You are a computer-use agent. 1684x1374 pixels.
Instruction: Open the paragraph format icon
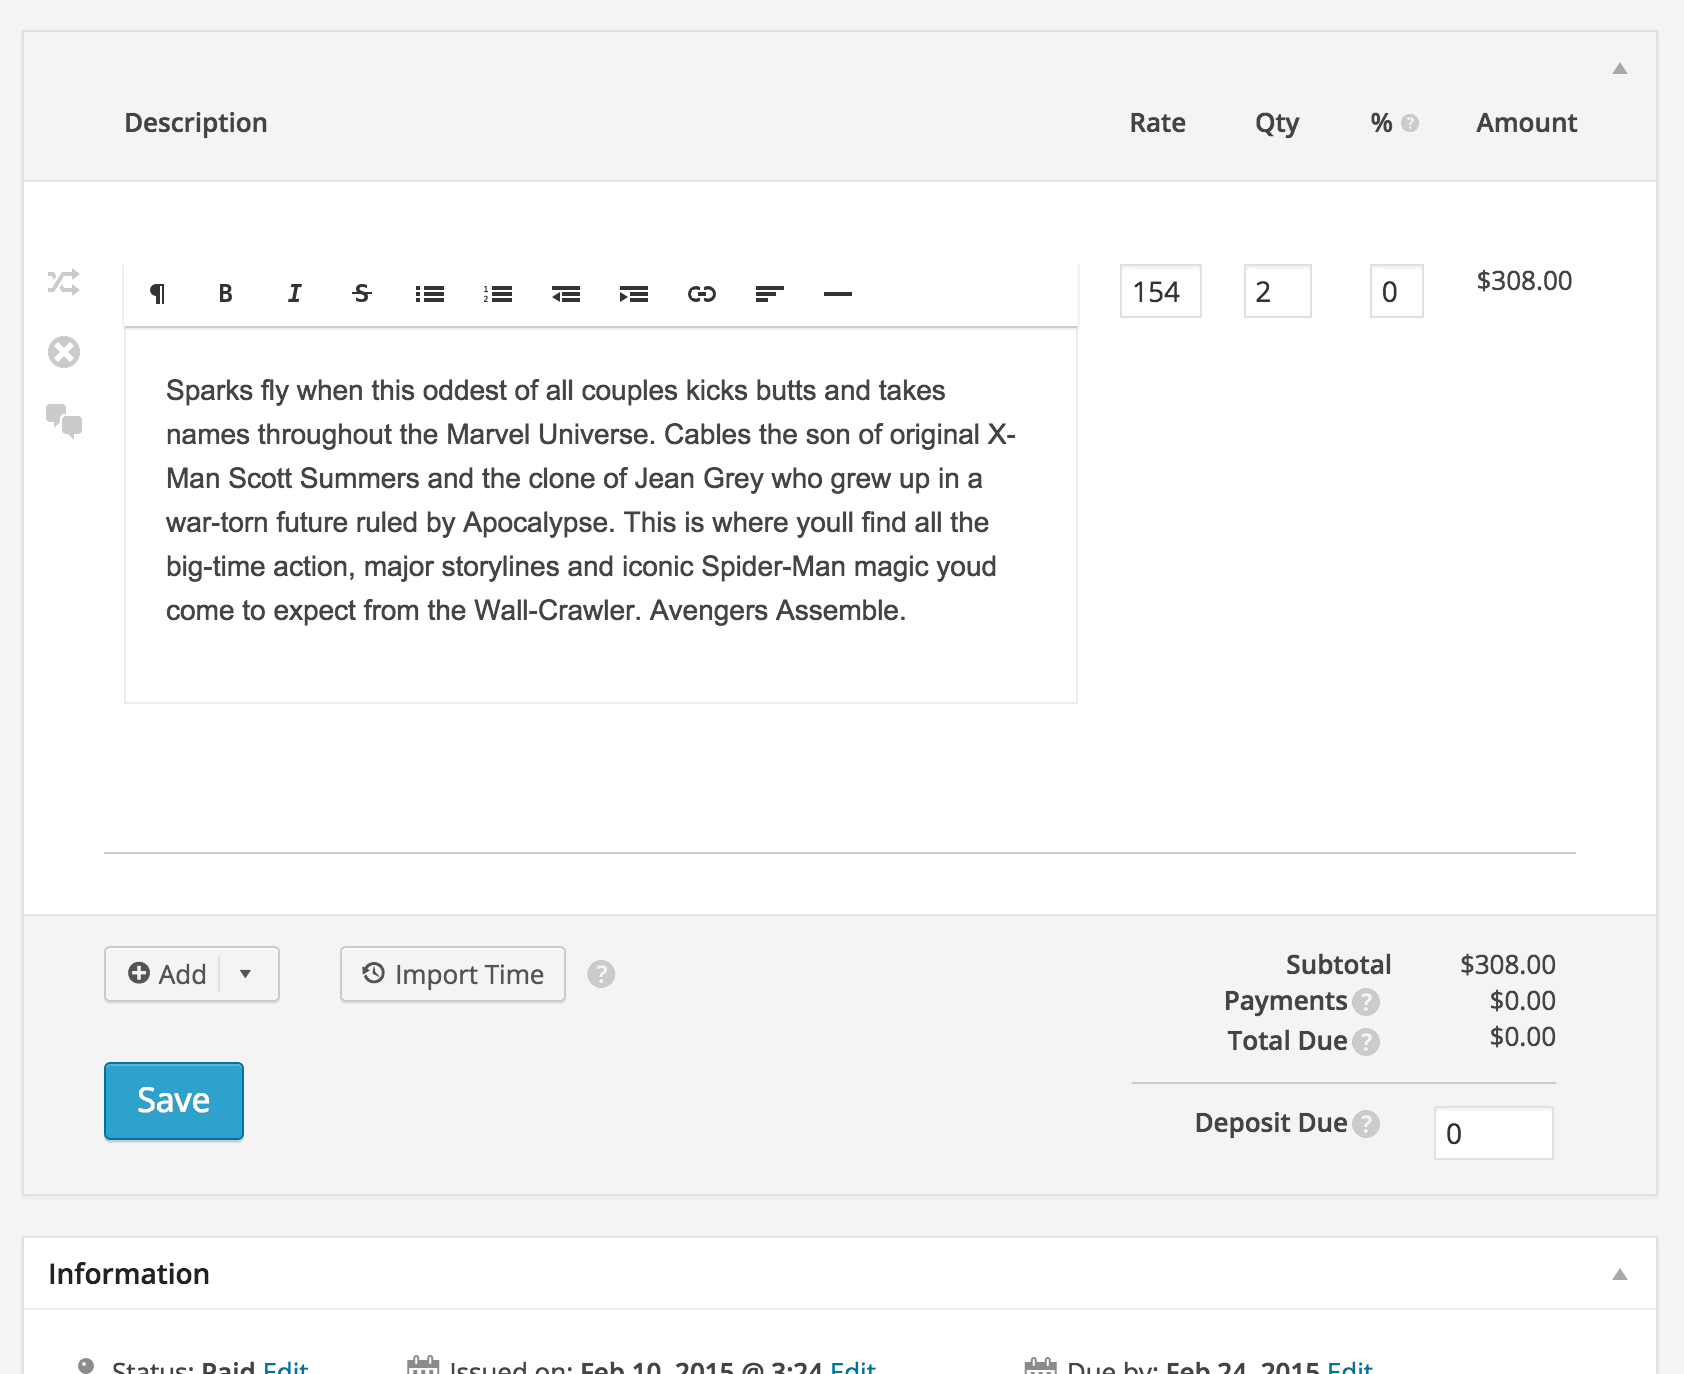(157, 293)
